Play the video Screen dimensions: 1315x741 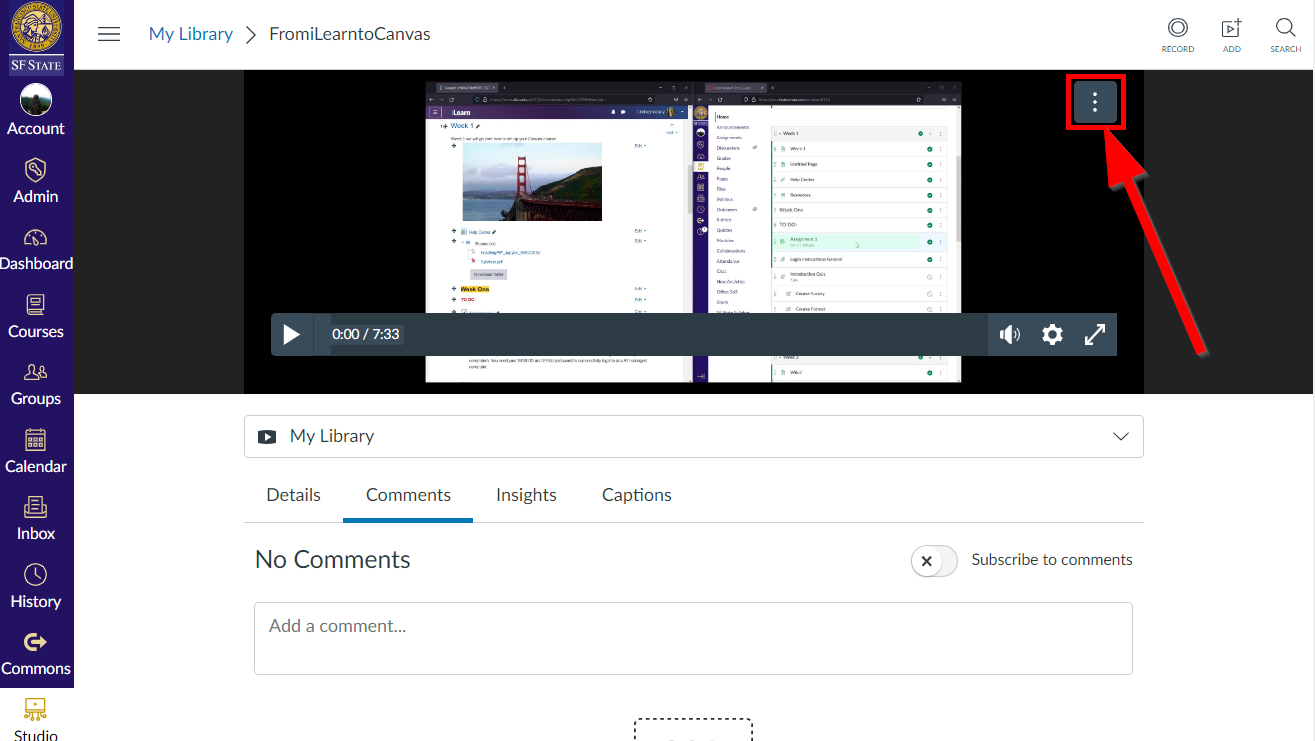tap(291, 334)
